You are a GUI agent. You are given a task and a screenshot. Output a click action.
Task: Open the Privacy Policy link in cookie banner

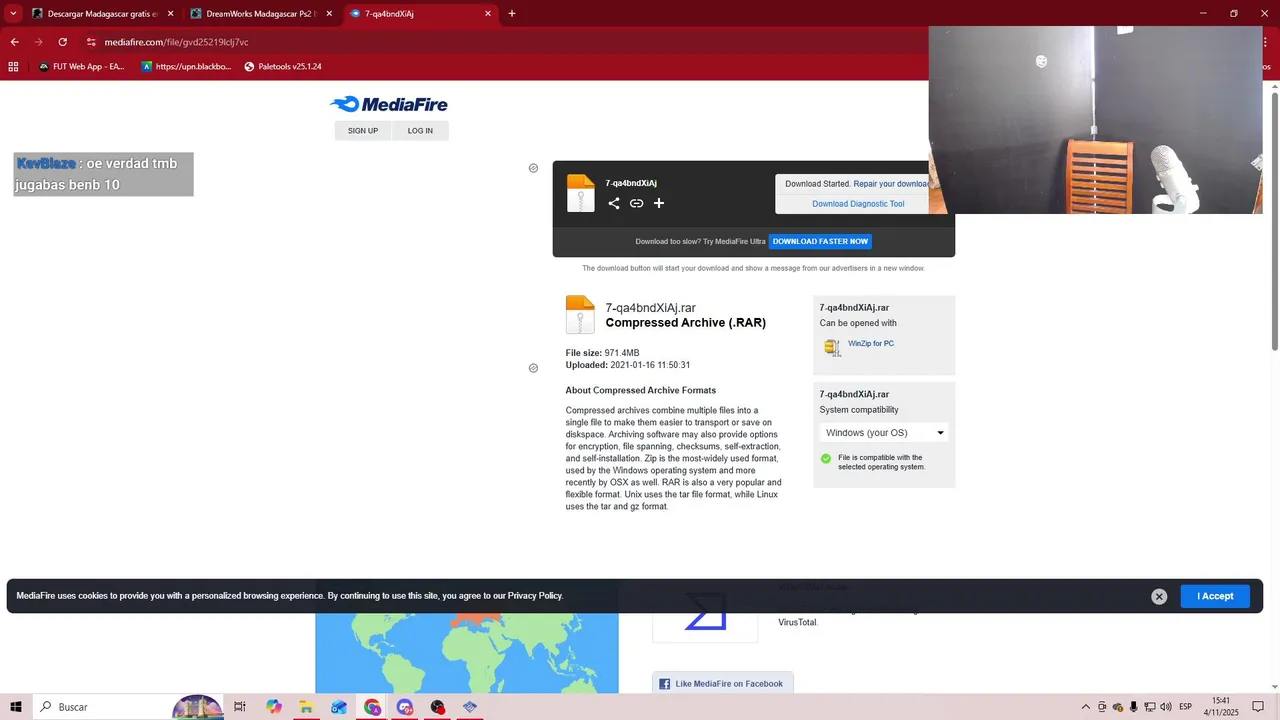point(535,596)
